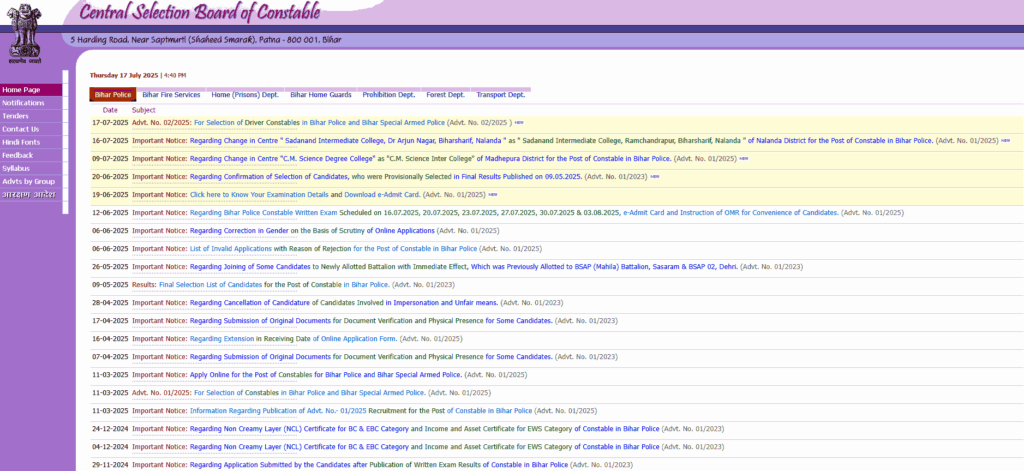This screenshot has width=1024, height=471.
Task: Open Final Selection List of Candidates result
Action: coord(274,285)
